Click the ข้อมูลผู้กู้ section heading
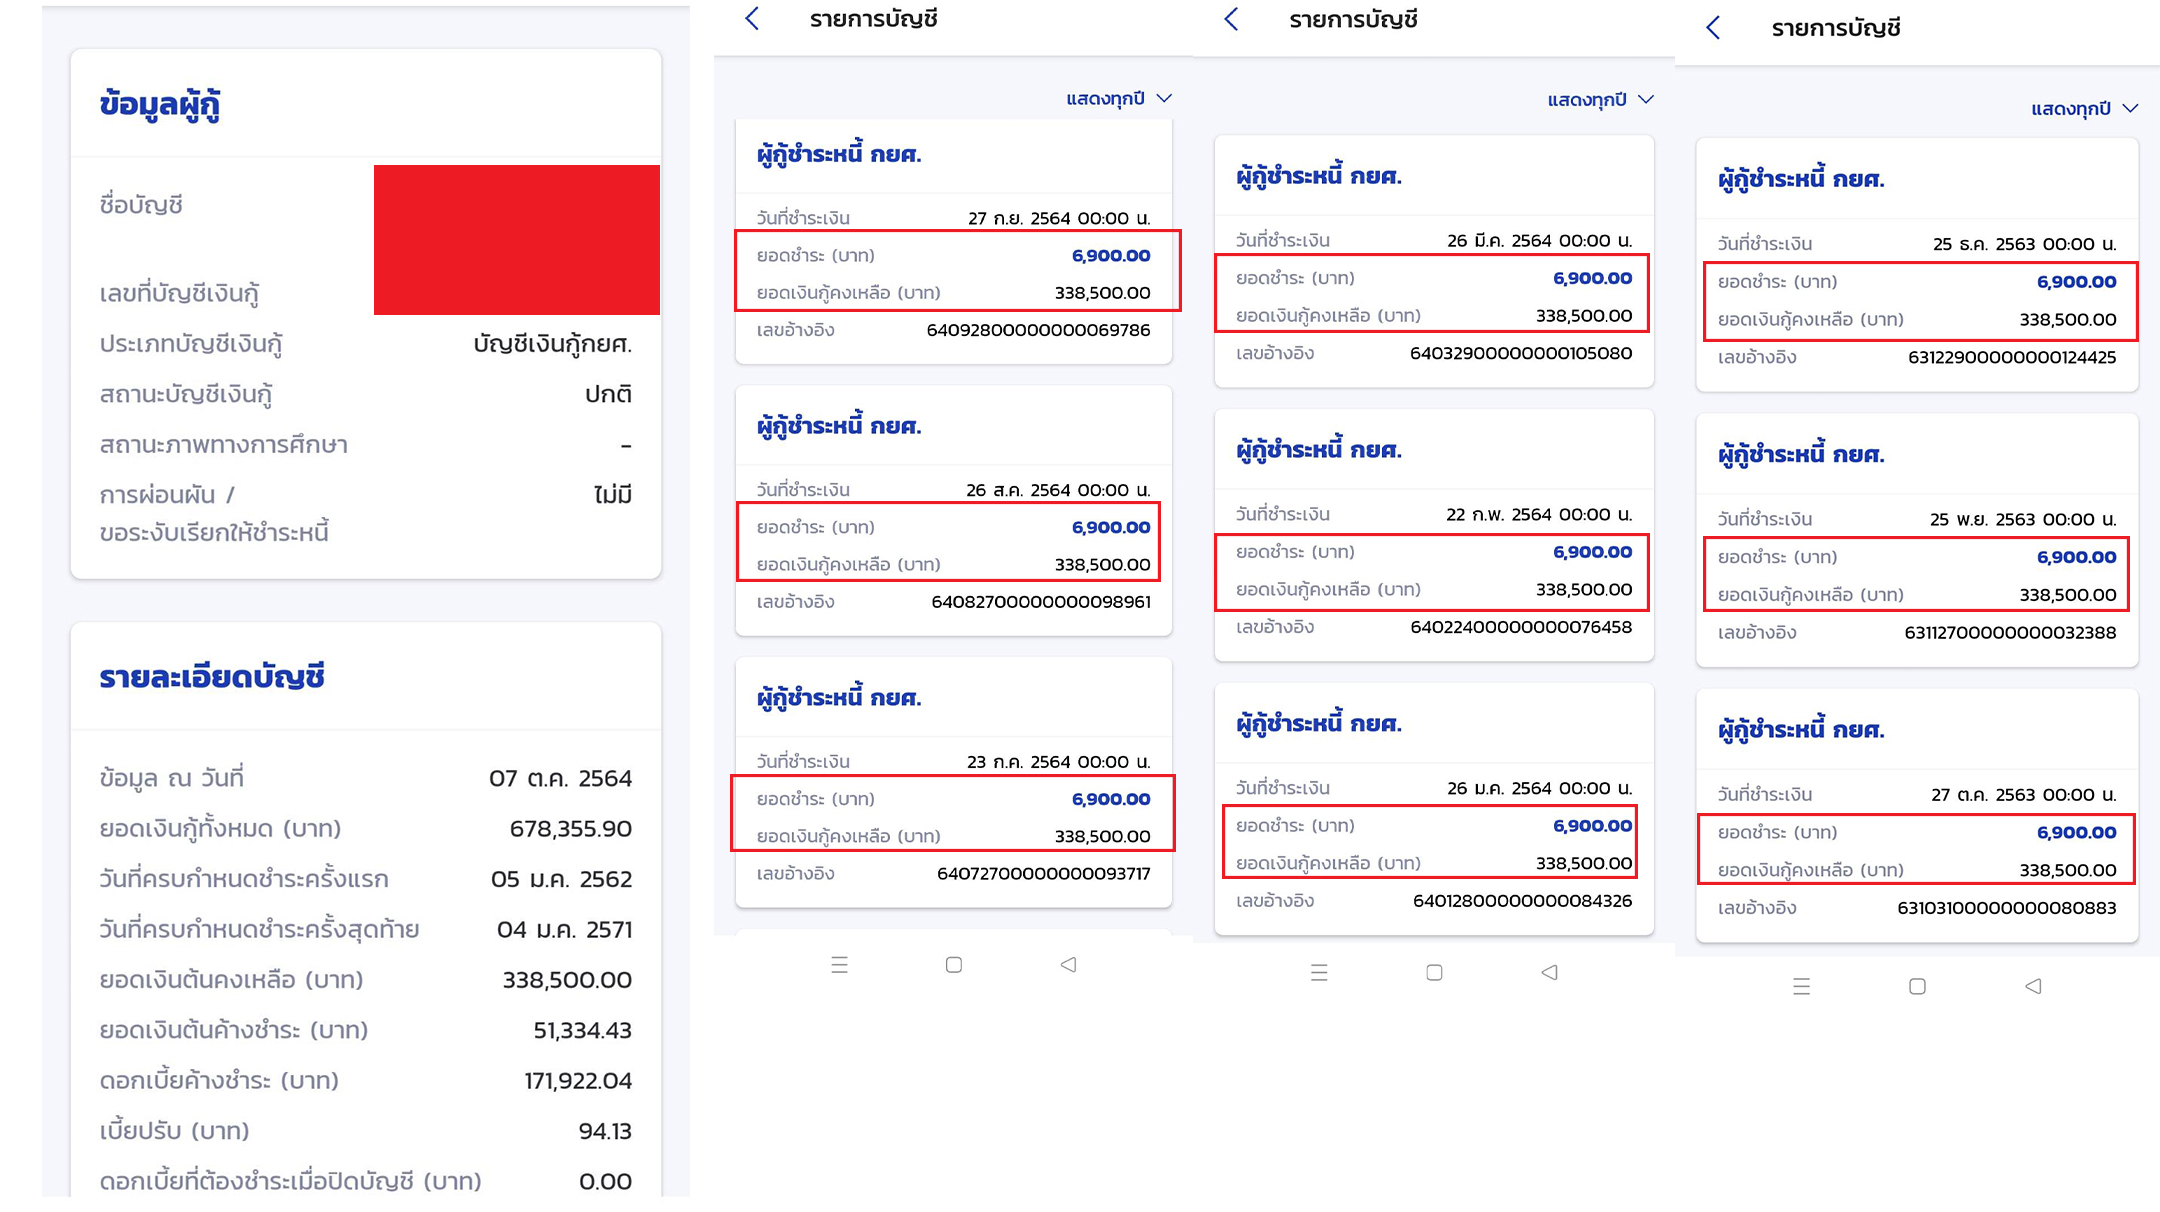The height and width of the screenshot is (1212, 2160). point(160,104)
